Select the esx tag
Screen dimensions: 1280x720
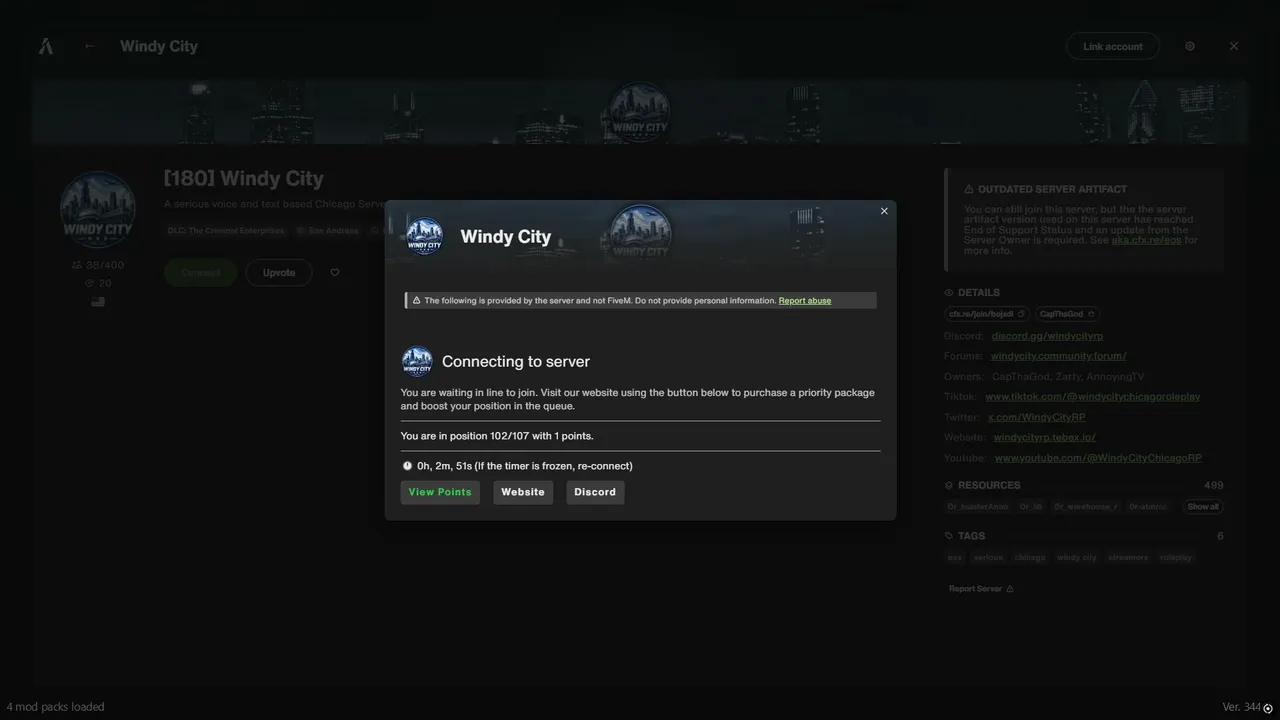pyautogui.click(x=955, y=558)
